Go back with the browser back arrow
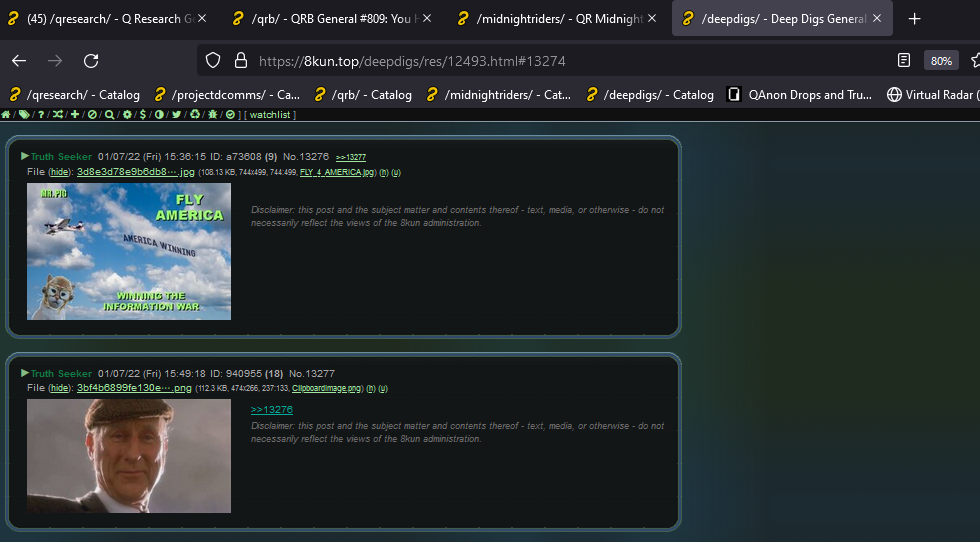Viewport: 980px width, 542px height. click(x=19, y=61)
